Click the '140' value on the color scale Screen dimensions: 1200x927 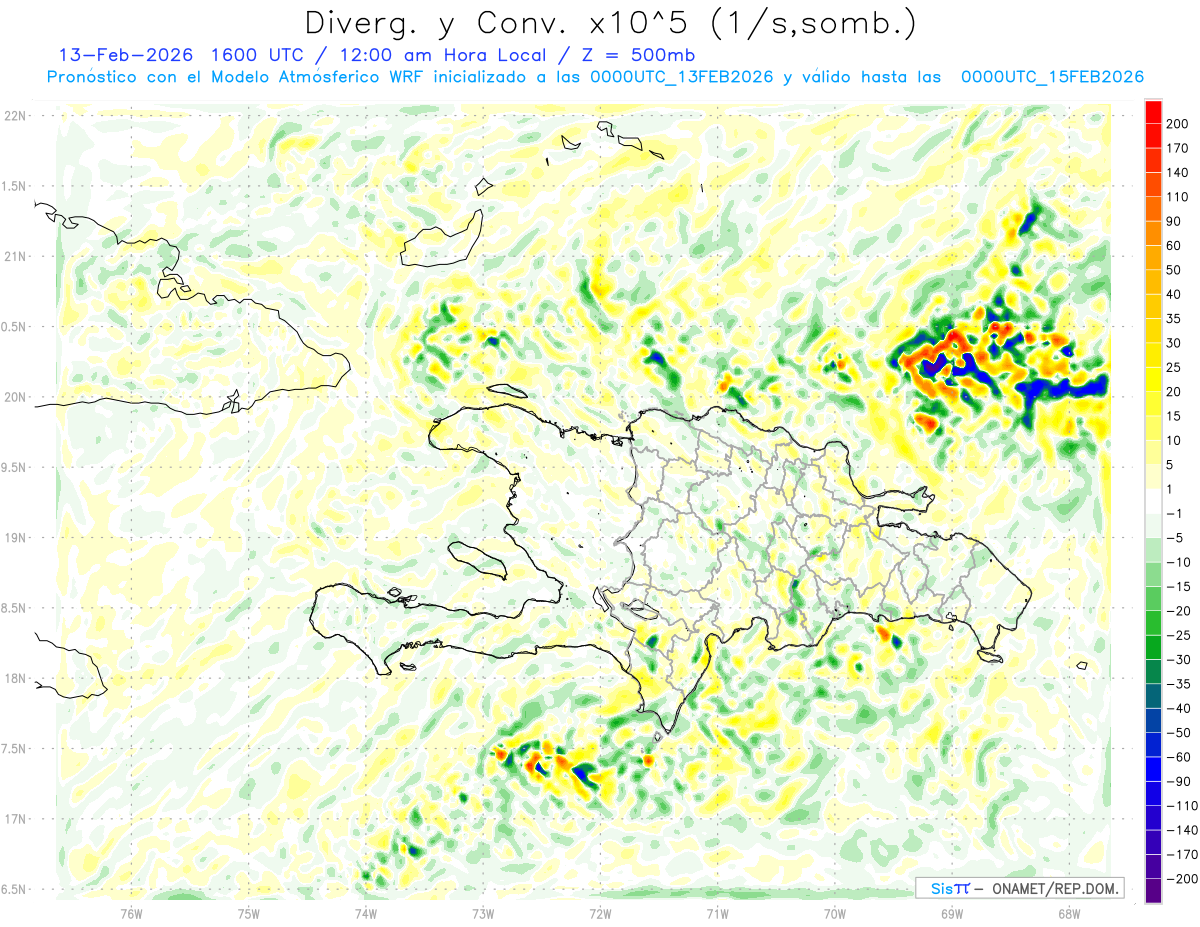(x=1178, y=172)
